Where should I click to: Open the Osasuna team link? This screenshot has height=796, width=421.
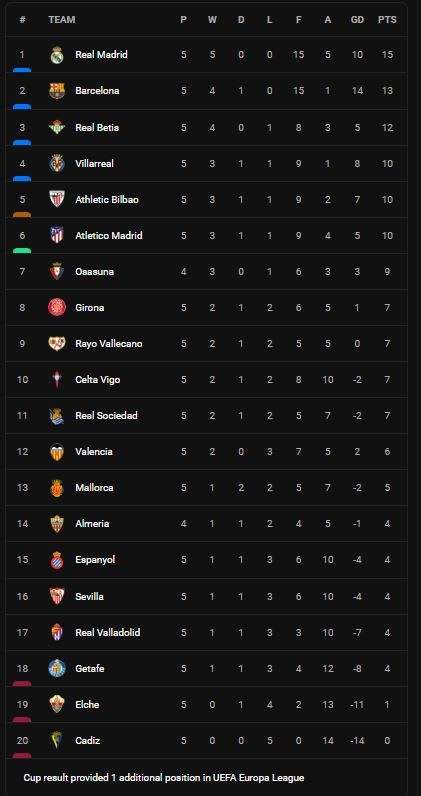(x=94, y=272)
